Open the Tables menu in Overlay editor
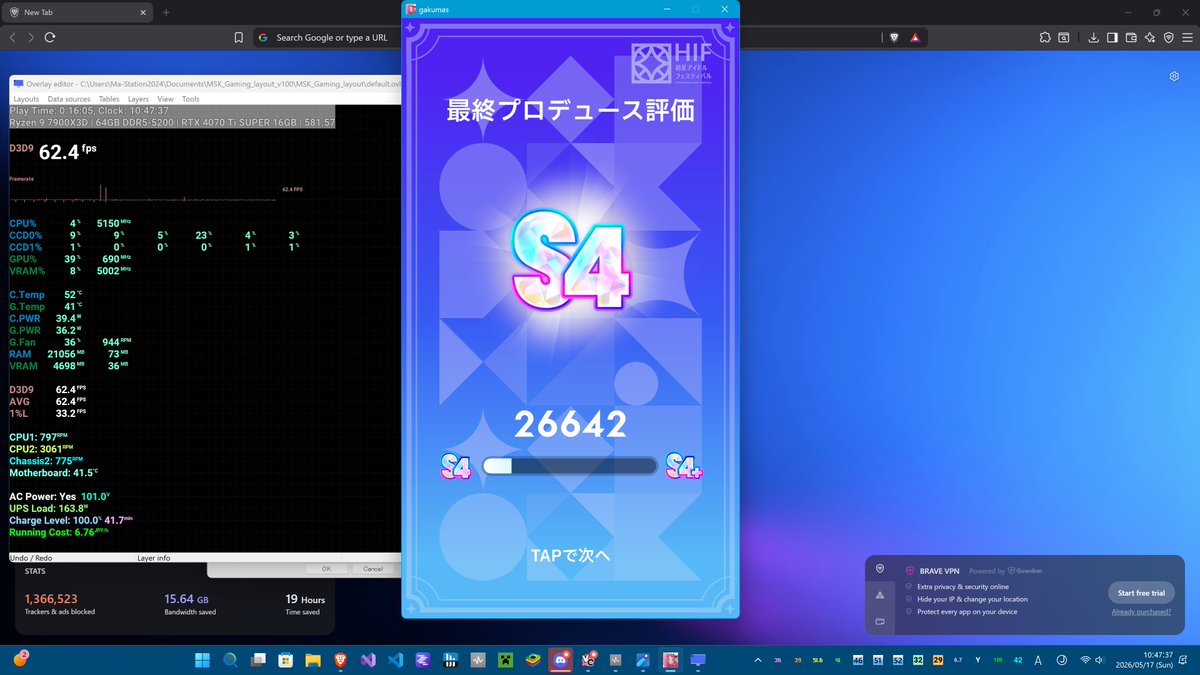This screenshot has width=1200, height=675. point(109,99)
